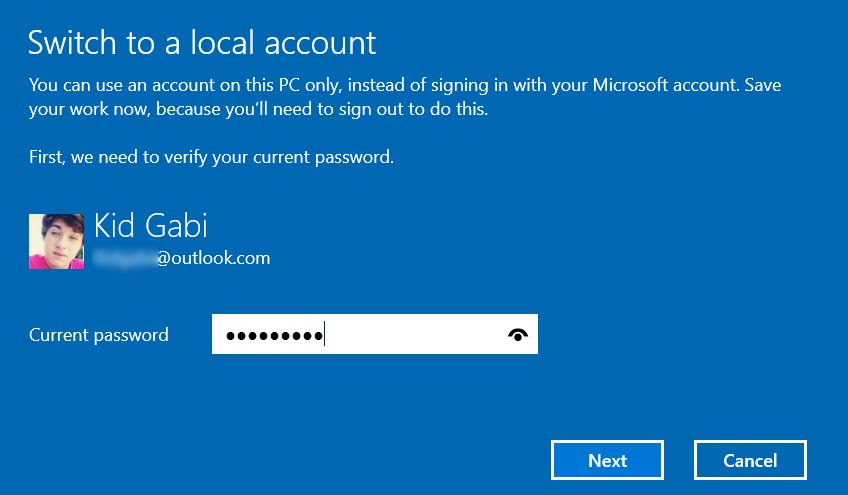848x495 pixels.
Task: Click the 'verify your current password' sentence
Action: point(211,157)
